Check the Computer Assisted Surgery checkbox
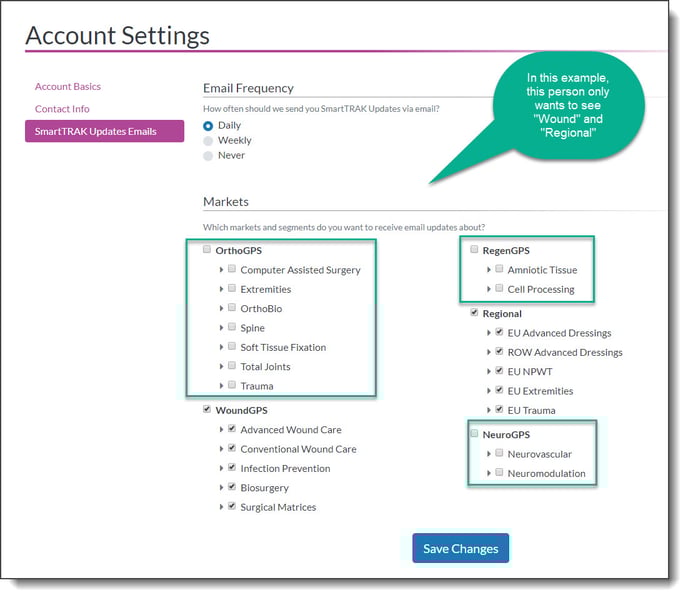Image resolution: width=688 pixels, height=598 pixels. pos(232,269)
